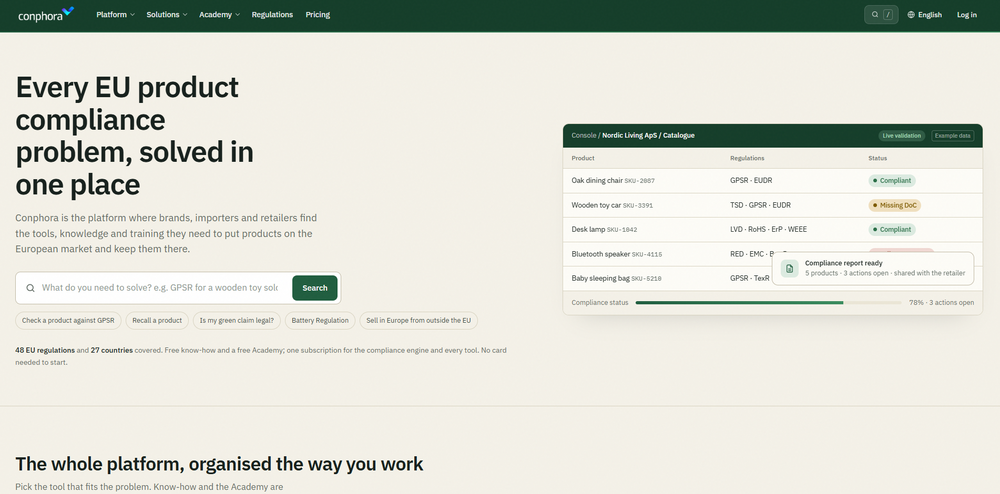Click the Log in link
The width and height of the screenshot is (1000, 494).
coord(967,15)
